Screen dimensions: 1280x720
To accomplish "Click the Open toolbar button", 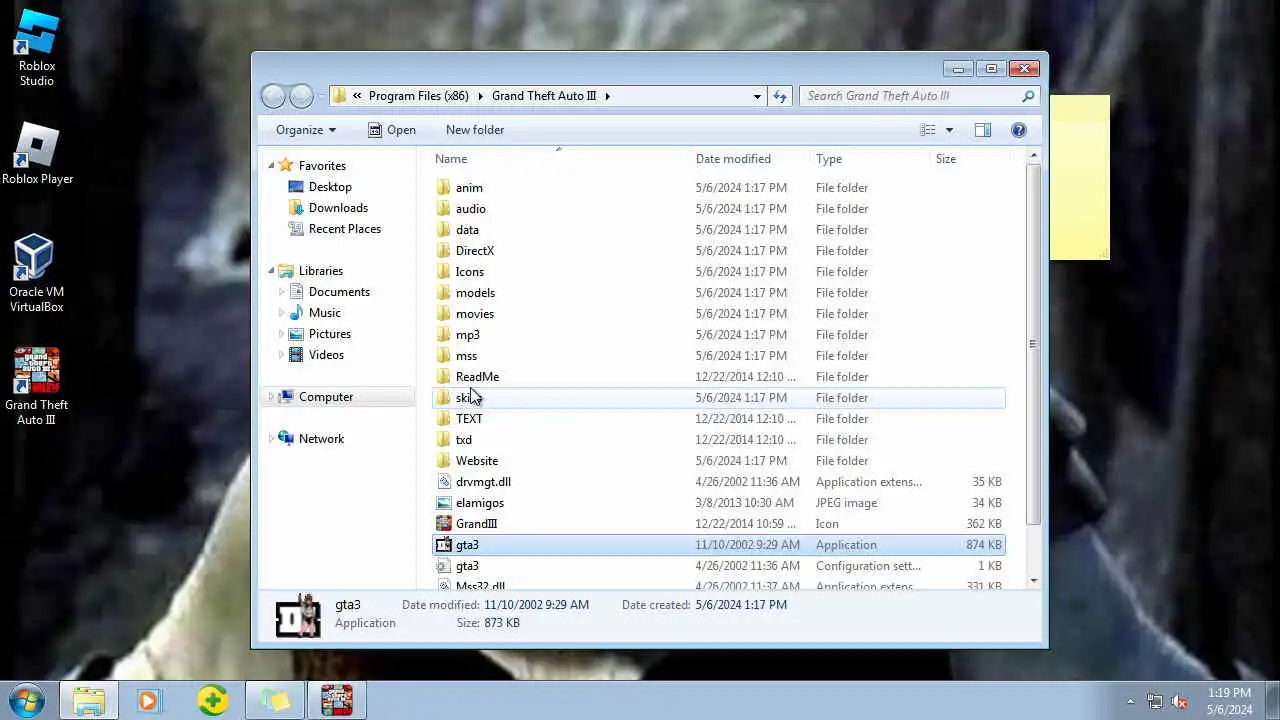I will click(x=391, y=130).
